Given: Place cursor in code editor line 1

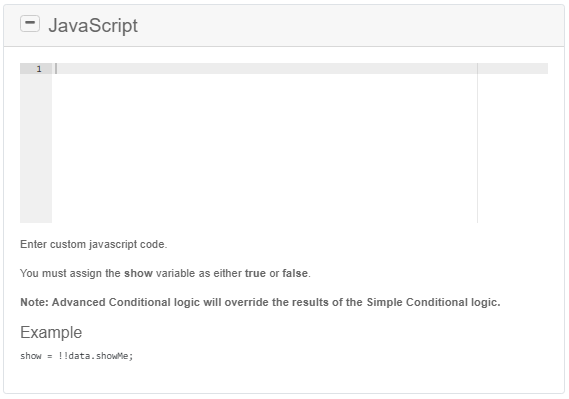Looking at the screenshot, I should coord(266,69).
